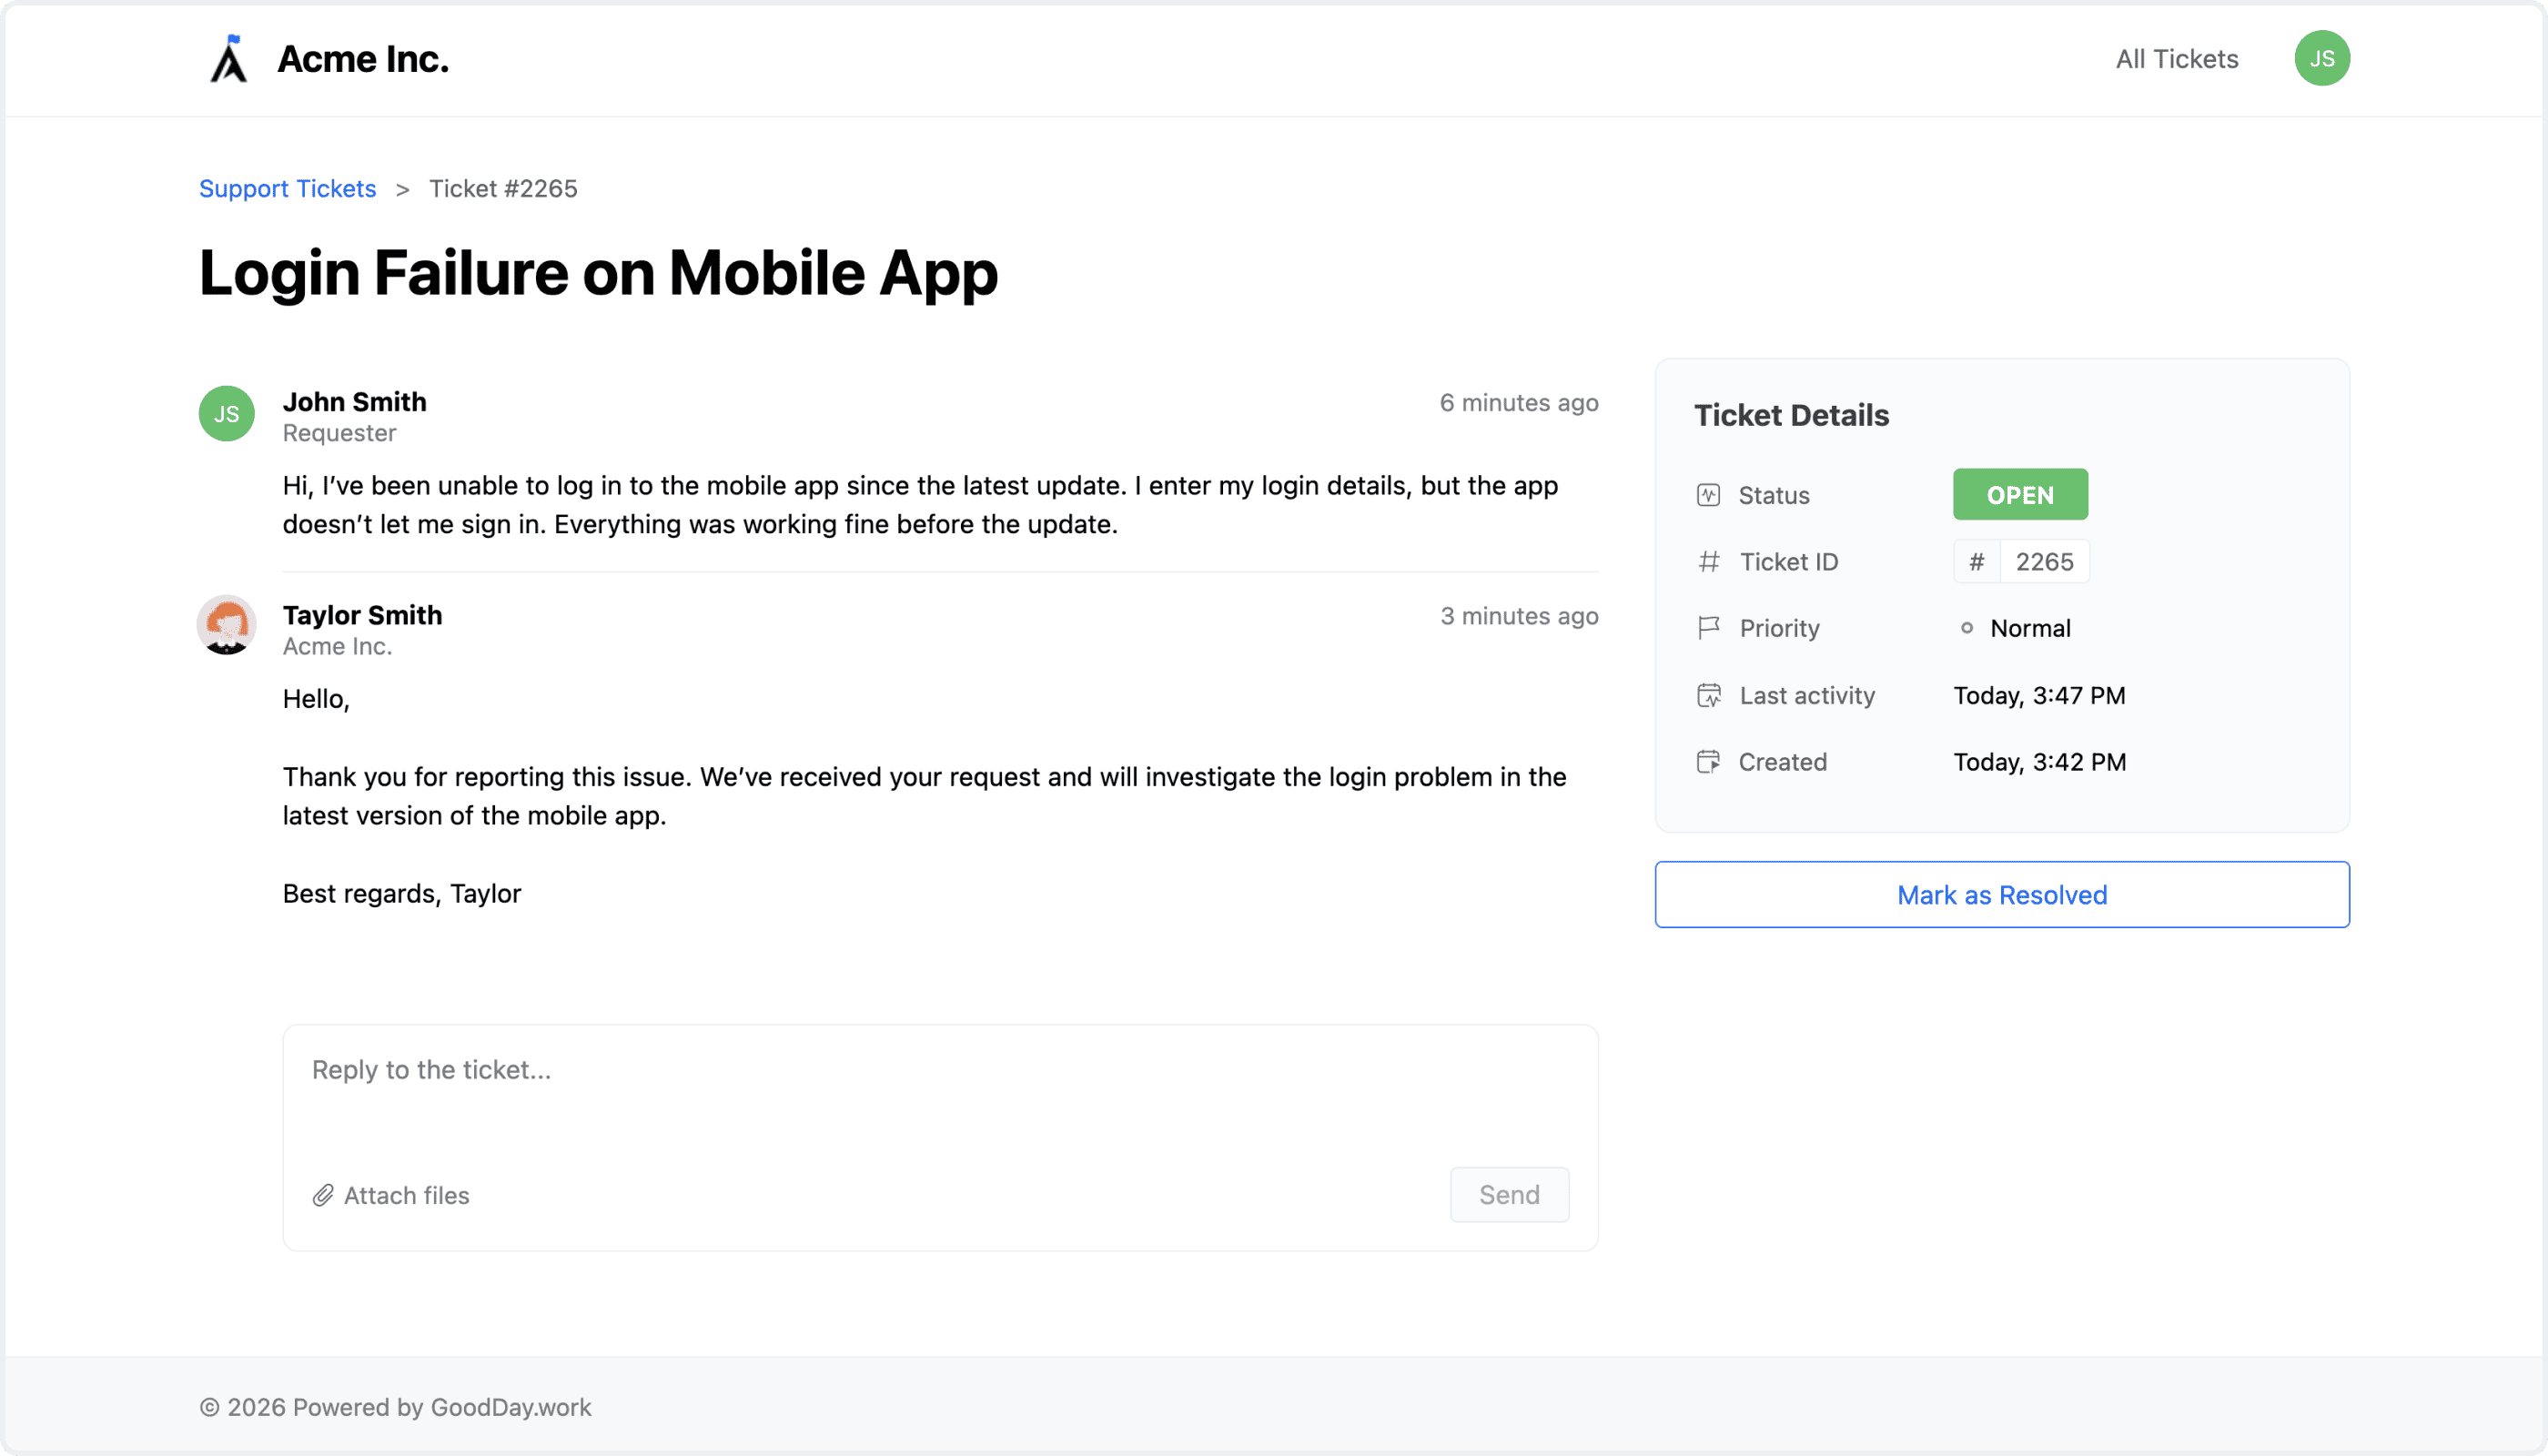The width and height of the screenshot is (2548, 1456).
Task: Click the Created label
Action: coord(1782,762)
